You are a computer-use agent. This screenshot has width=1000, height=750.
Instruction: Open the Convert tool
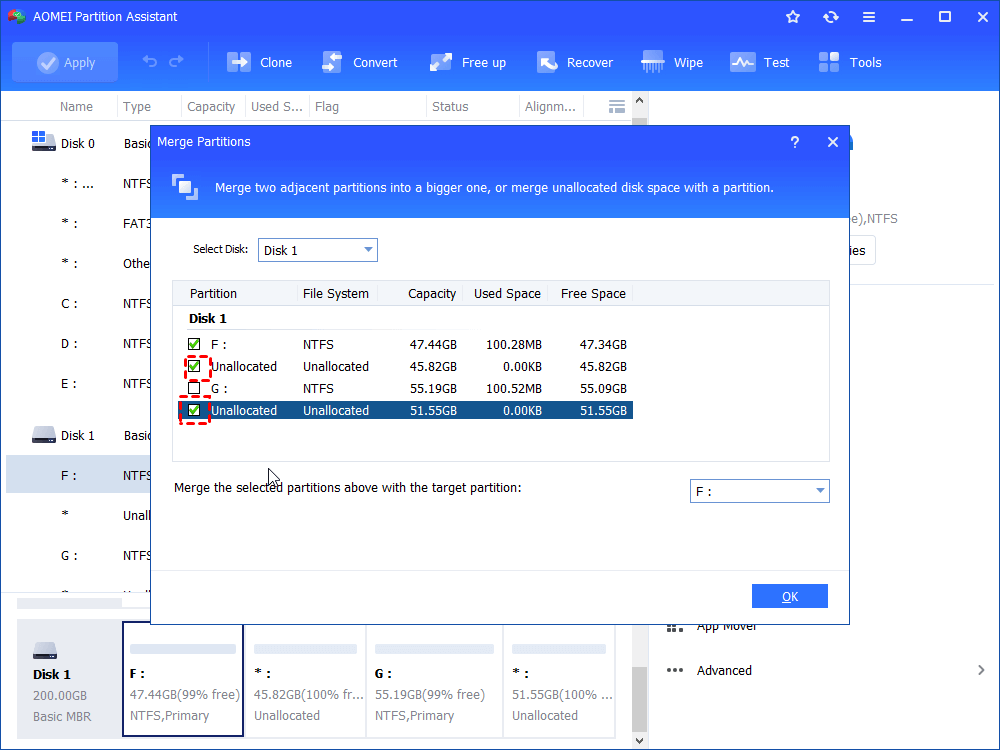point(359,62)
